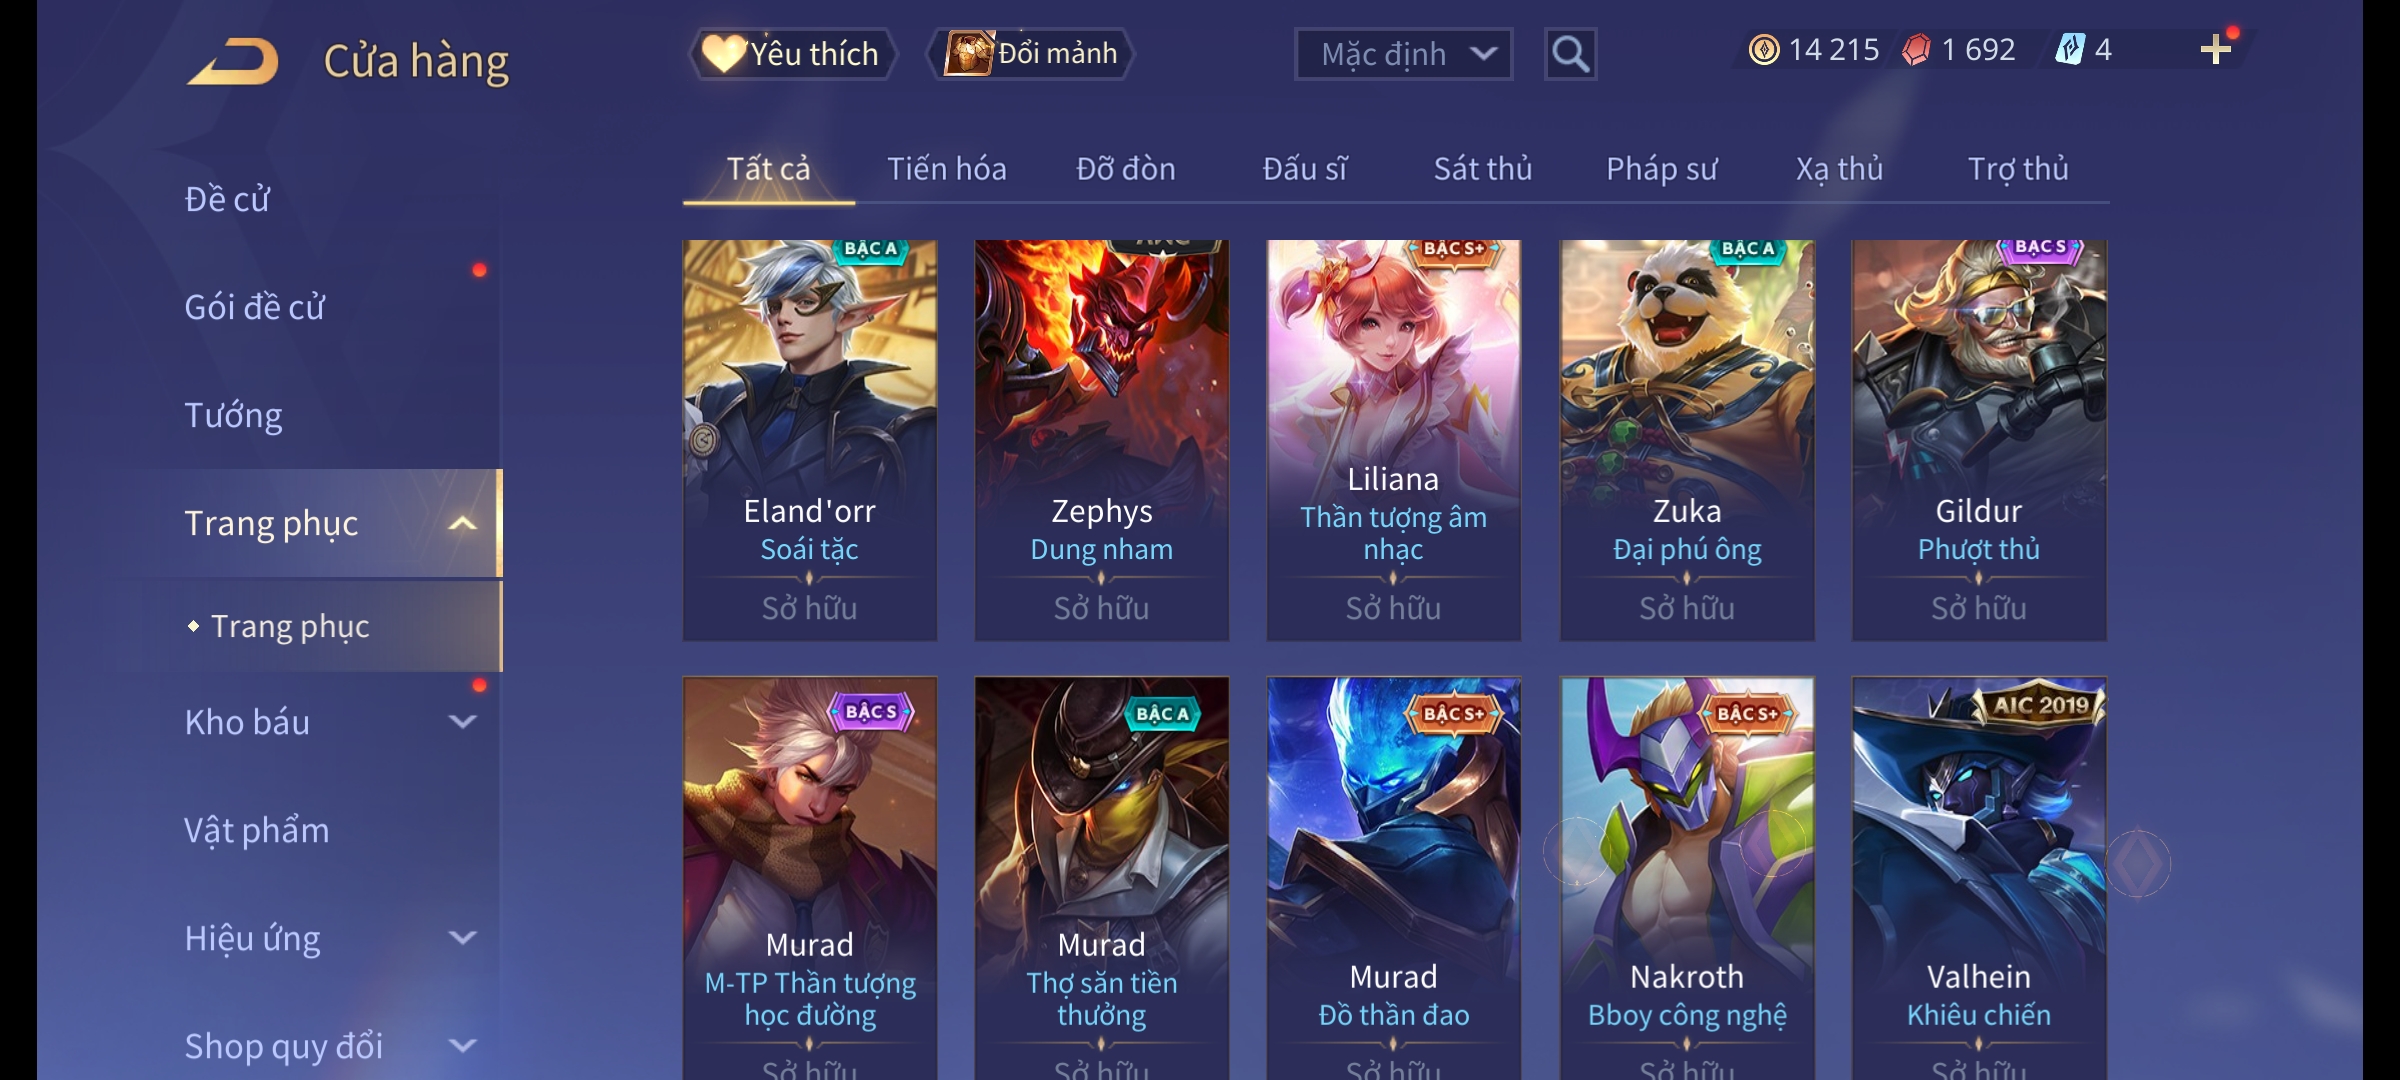2400x1080 pixels.
Task: Open Yêu thích heart favorites
Action: pyautogui.click(x=792, y=54)
